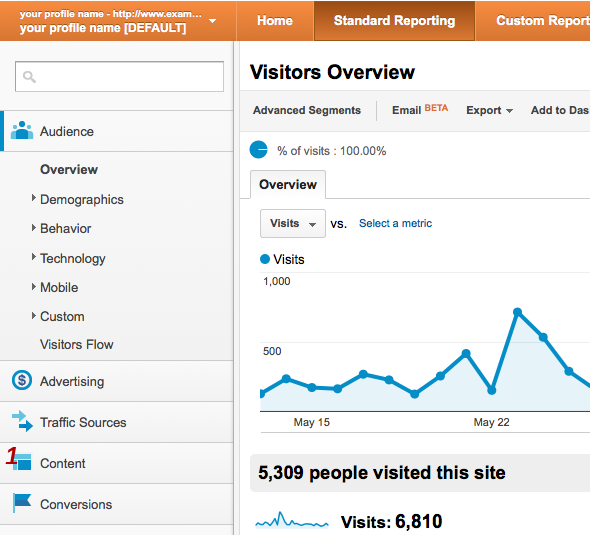Open Advanced Segments
Screen dimensions: 590x535
click(307, 110)
